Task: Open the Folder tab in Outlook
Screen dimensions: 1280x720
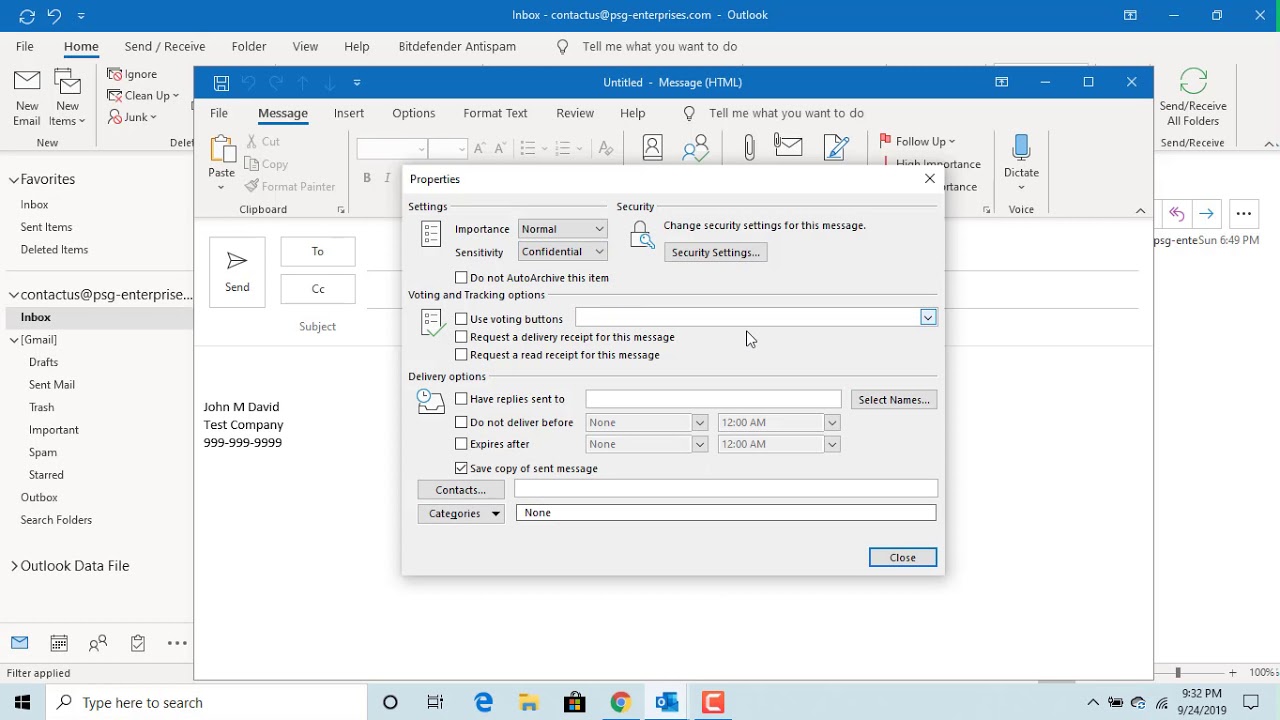Action: point(249,47)
